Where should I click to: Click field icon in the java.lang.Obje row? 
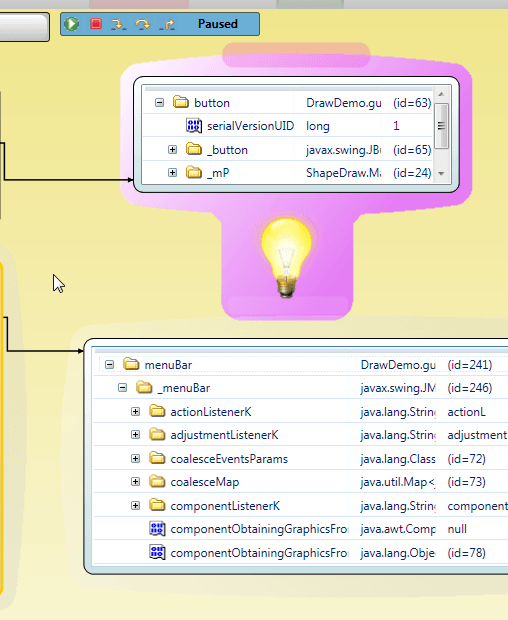point(157,552)
